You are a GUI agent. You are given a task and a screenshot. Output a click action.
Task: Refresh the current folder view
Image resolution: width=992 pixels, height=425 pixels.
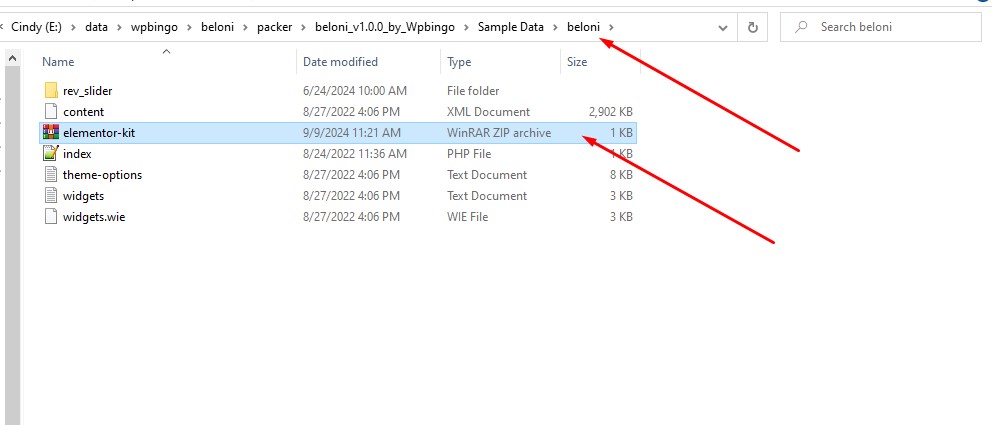tap(752, 27)
